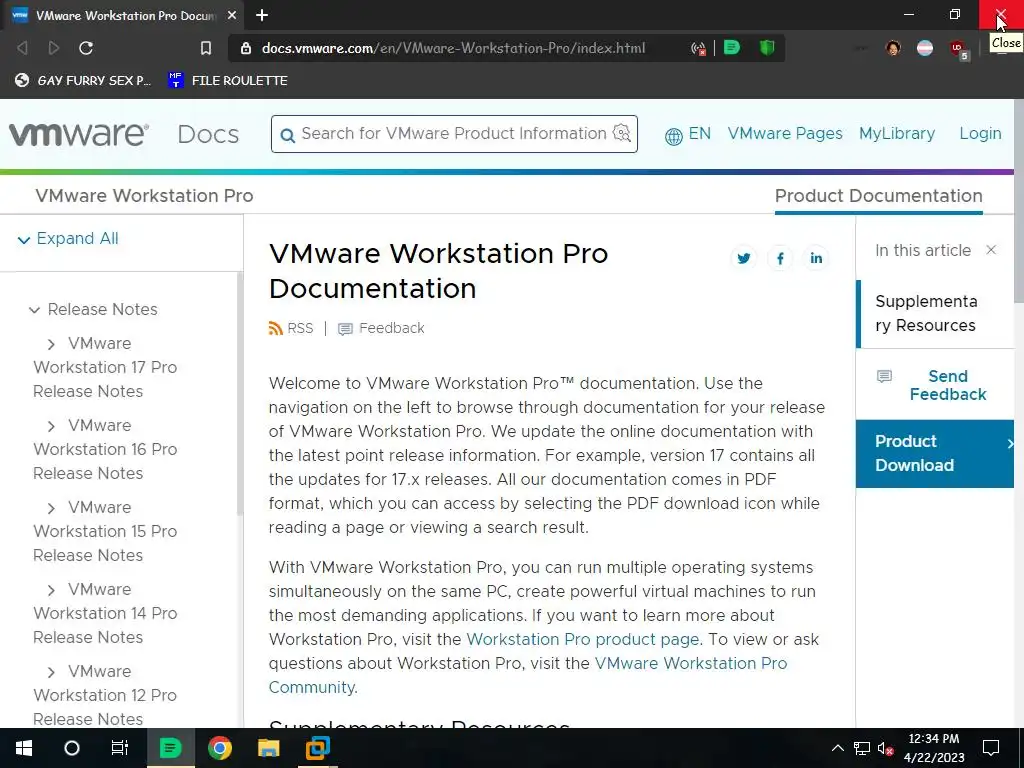The image size is (1024, 768).
Task: Click the advanced search gear icon
Action: 622,133
